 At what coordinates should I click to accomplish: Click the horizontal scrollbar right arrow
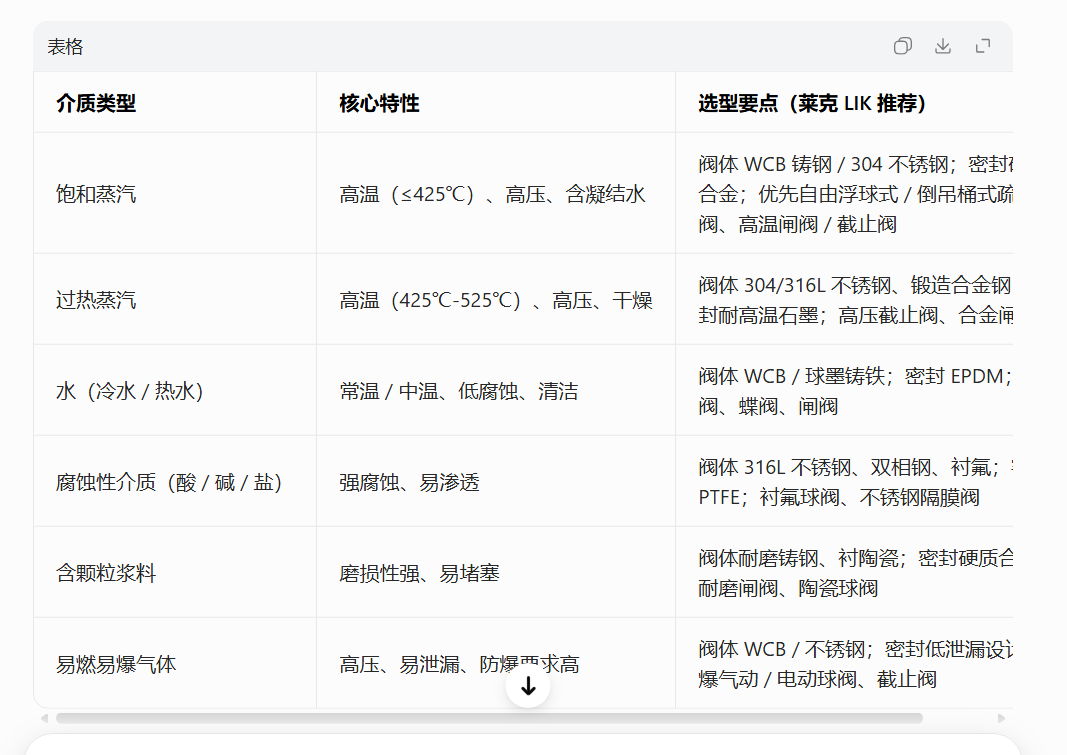click(x=1001, y=718)
